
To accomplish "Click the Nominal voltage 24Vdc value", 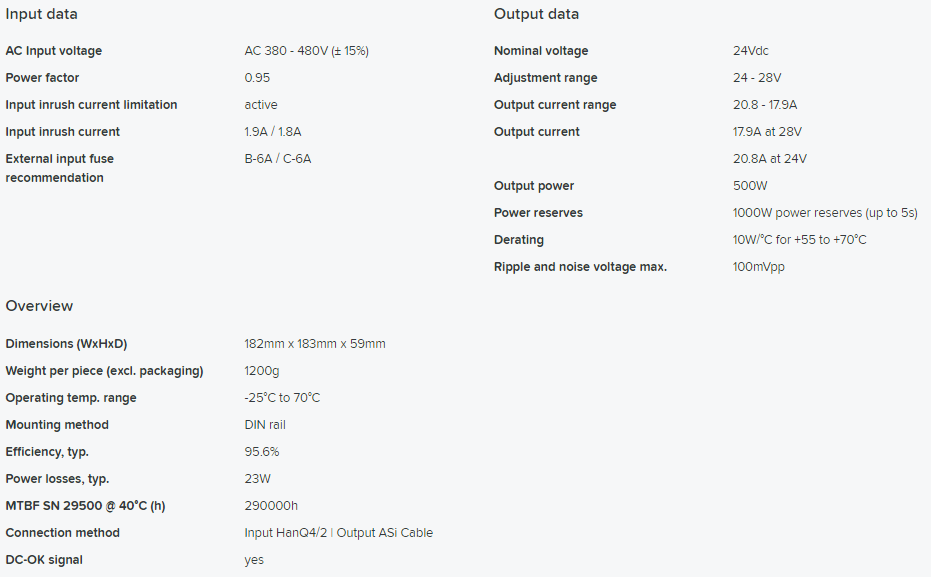I will tap(750, 51).
